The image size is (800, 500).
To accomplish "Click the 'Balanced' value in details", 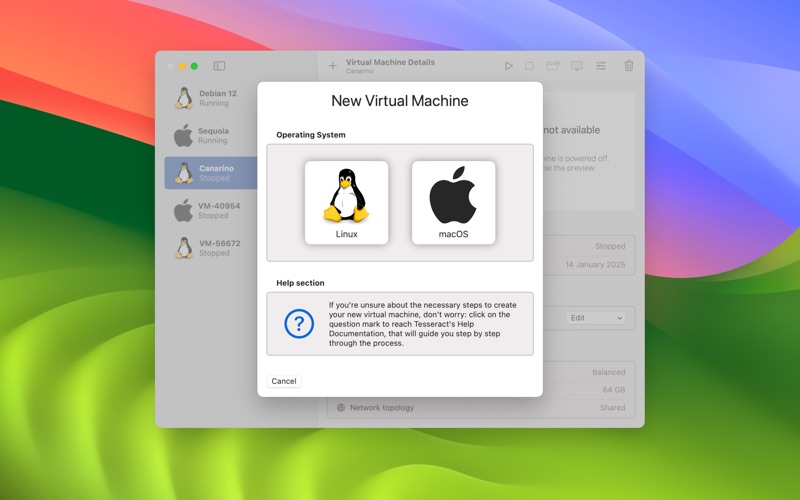I will coord(609,372).
